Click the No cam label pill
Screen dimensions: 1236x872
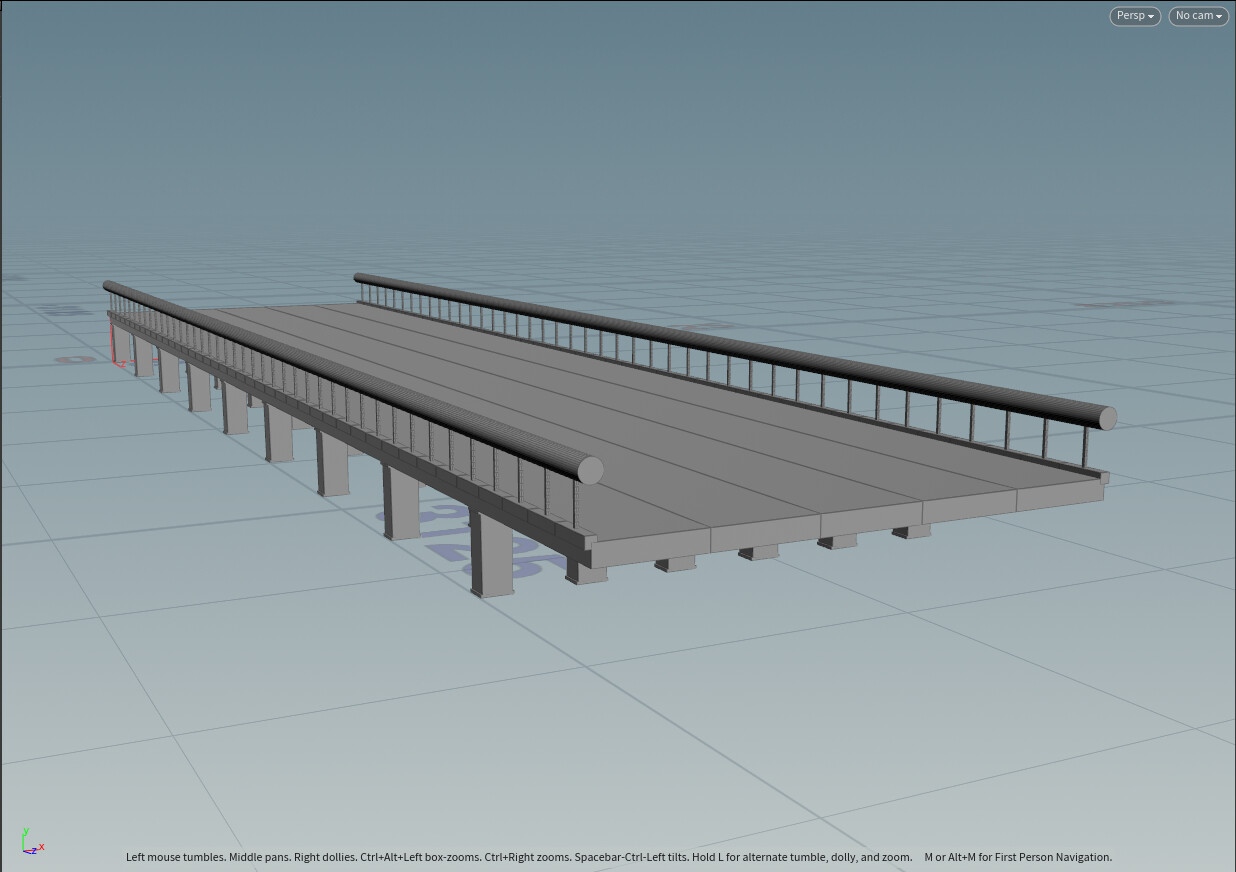(x=1197, y=15)
